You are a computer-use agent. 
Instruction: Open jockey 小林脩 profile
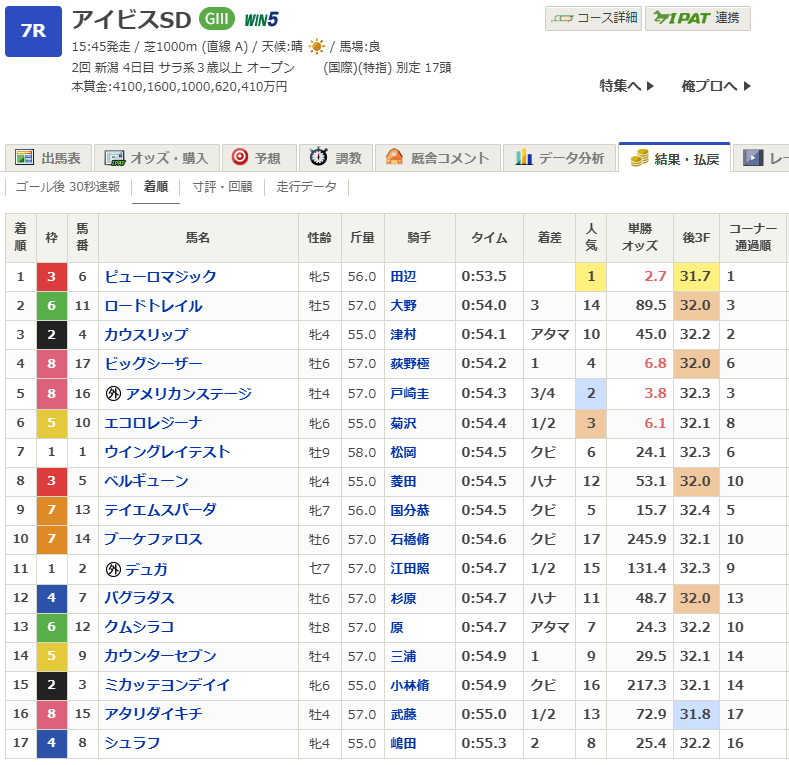click(410, 685)
